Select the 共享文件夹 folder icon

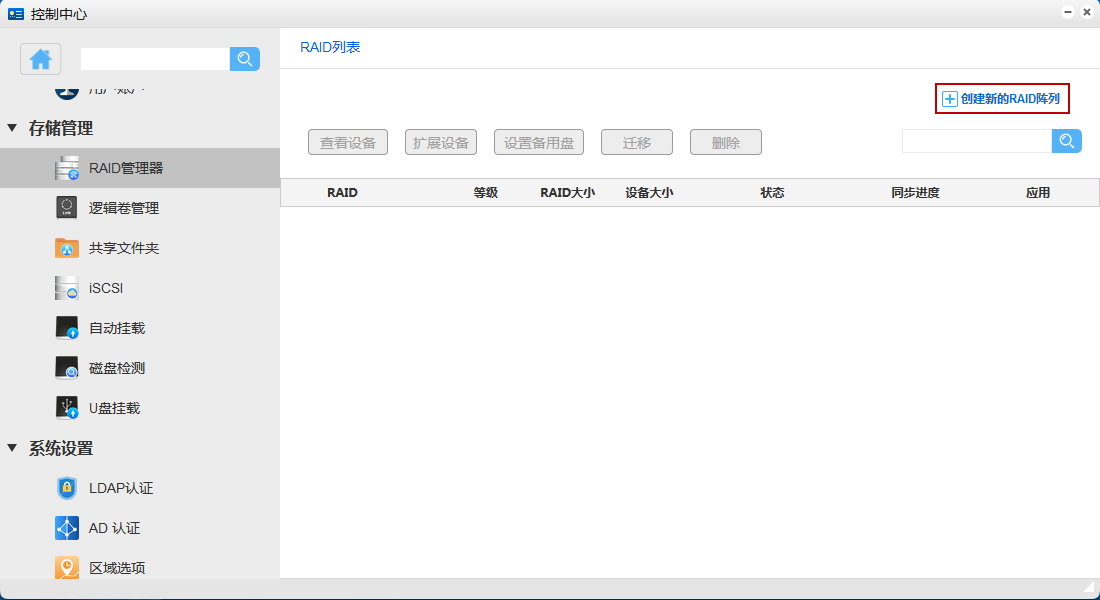67,248
